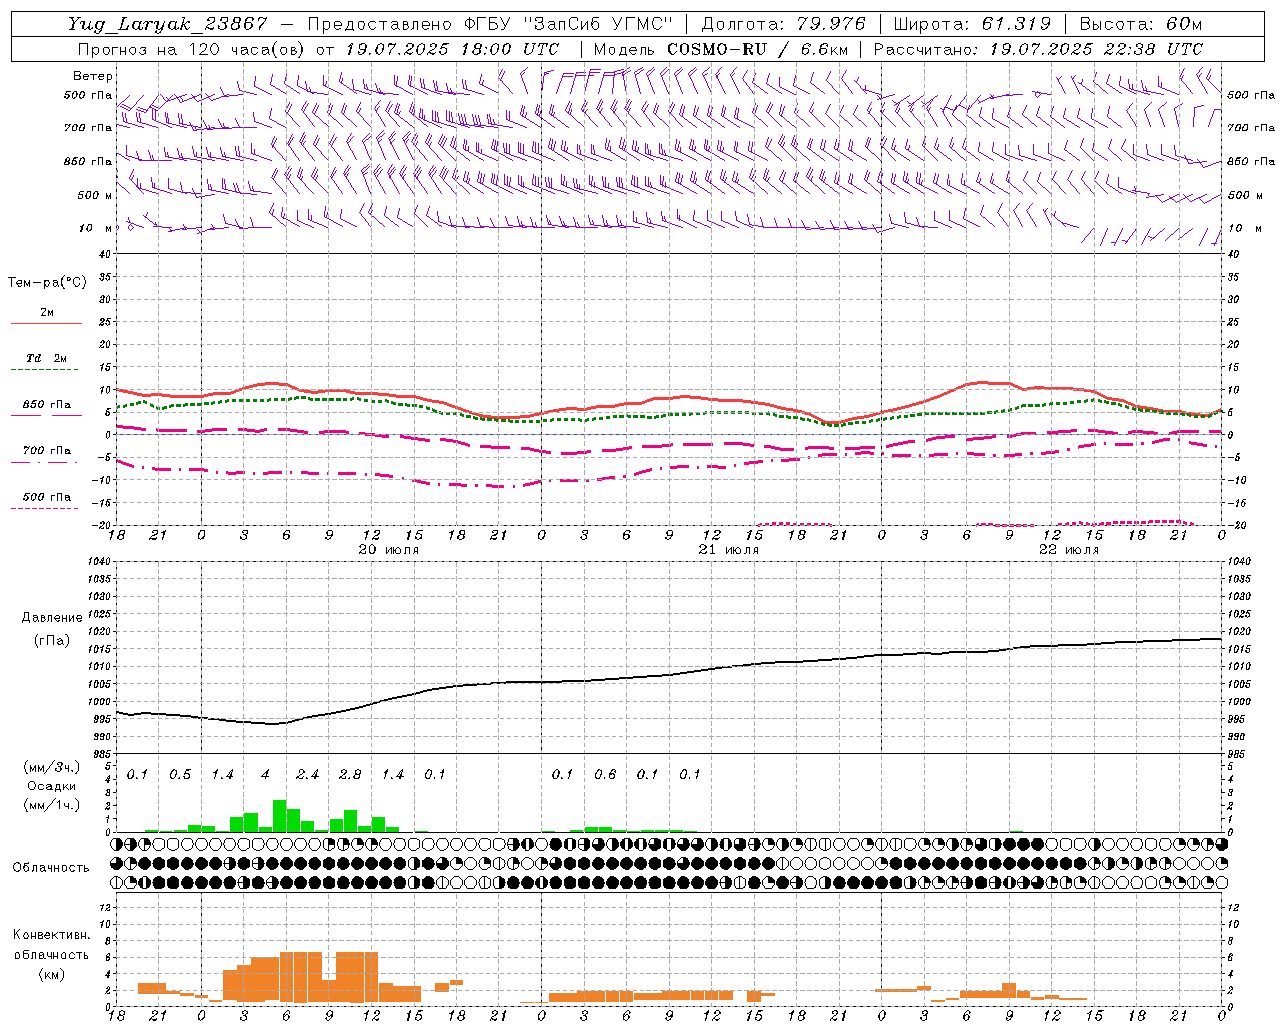The height and width of the screenshot is (1024, 1280).
Task: Click the precipitation amount '0.6'
Action: [x=605, y=774]
